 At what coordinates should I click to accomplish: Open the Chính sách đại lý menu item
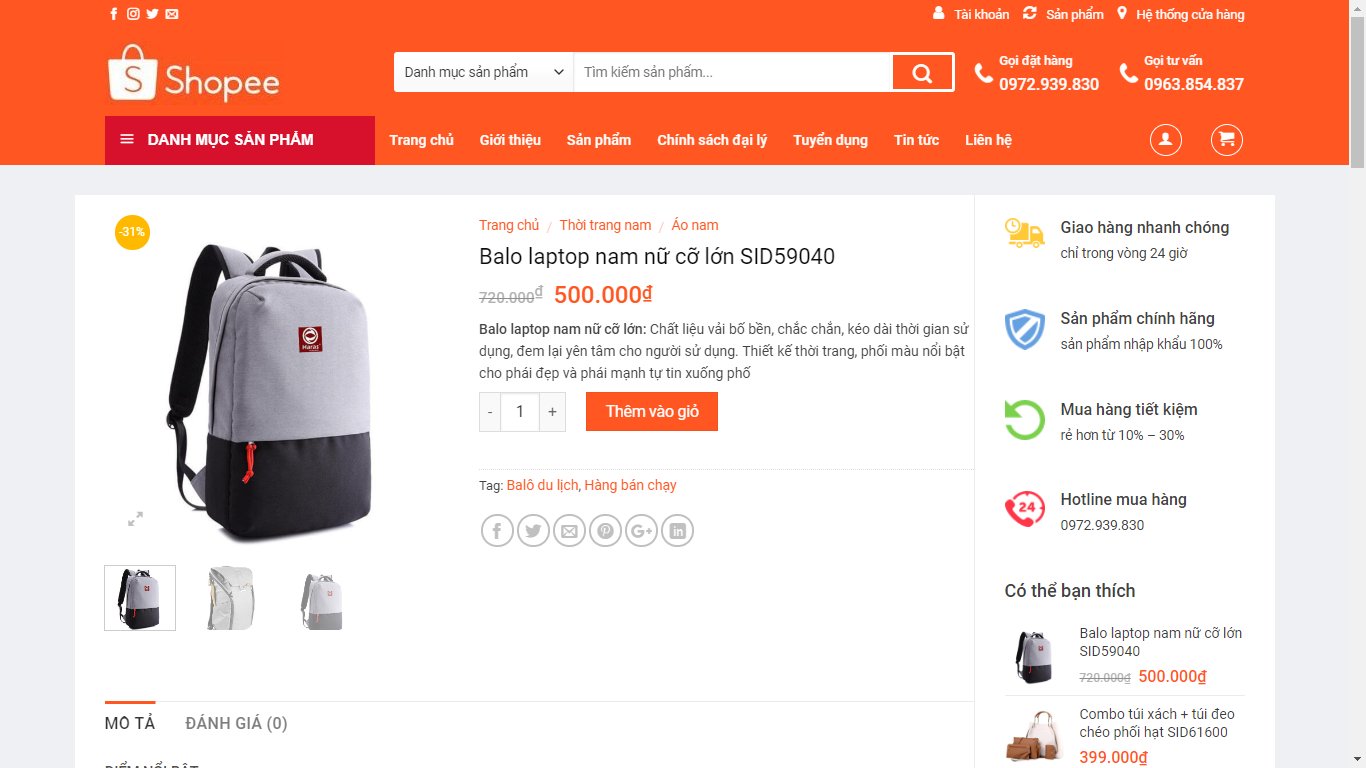point(712,140)
